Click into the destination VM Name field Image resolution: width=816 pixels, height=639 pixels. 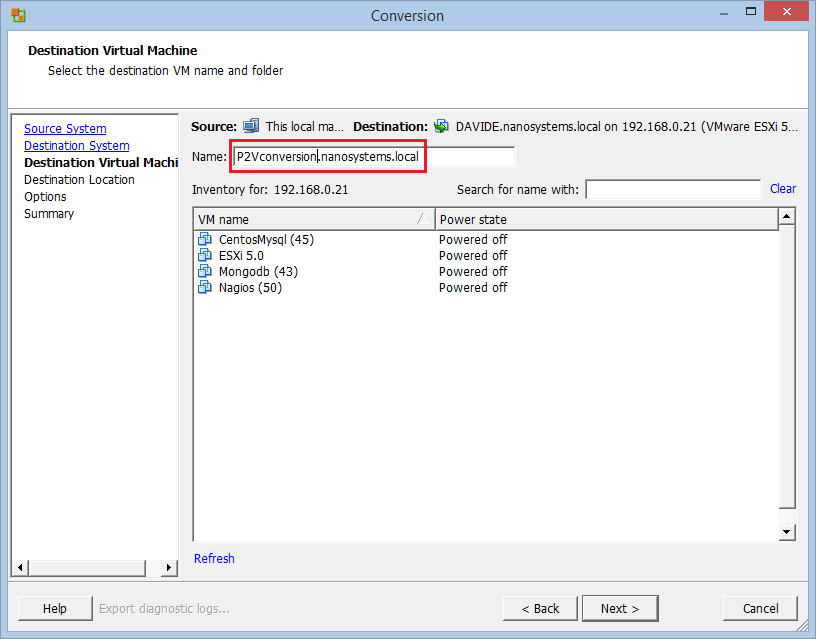[374, 157]
